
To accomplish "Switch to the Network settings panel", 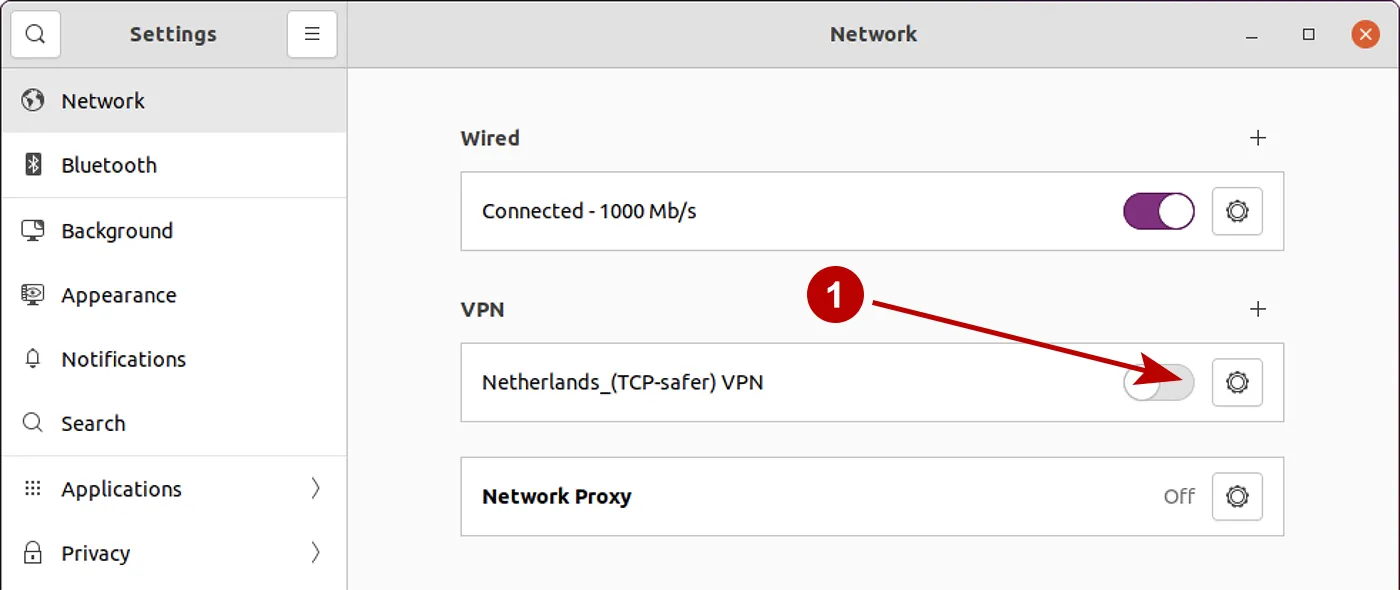I will pos(103,100).
